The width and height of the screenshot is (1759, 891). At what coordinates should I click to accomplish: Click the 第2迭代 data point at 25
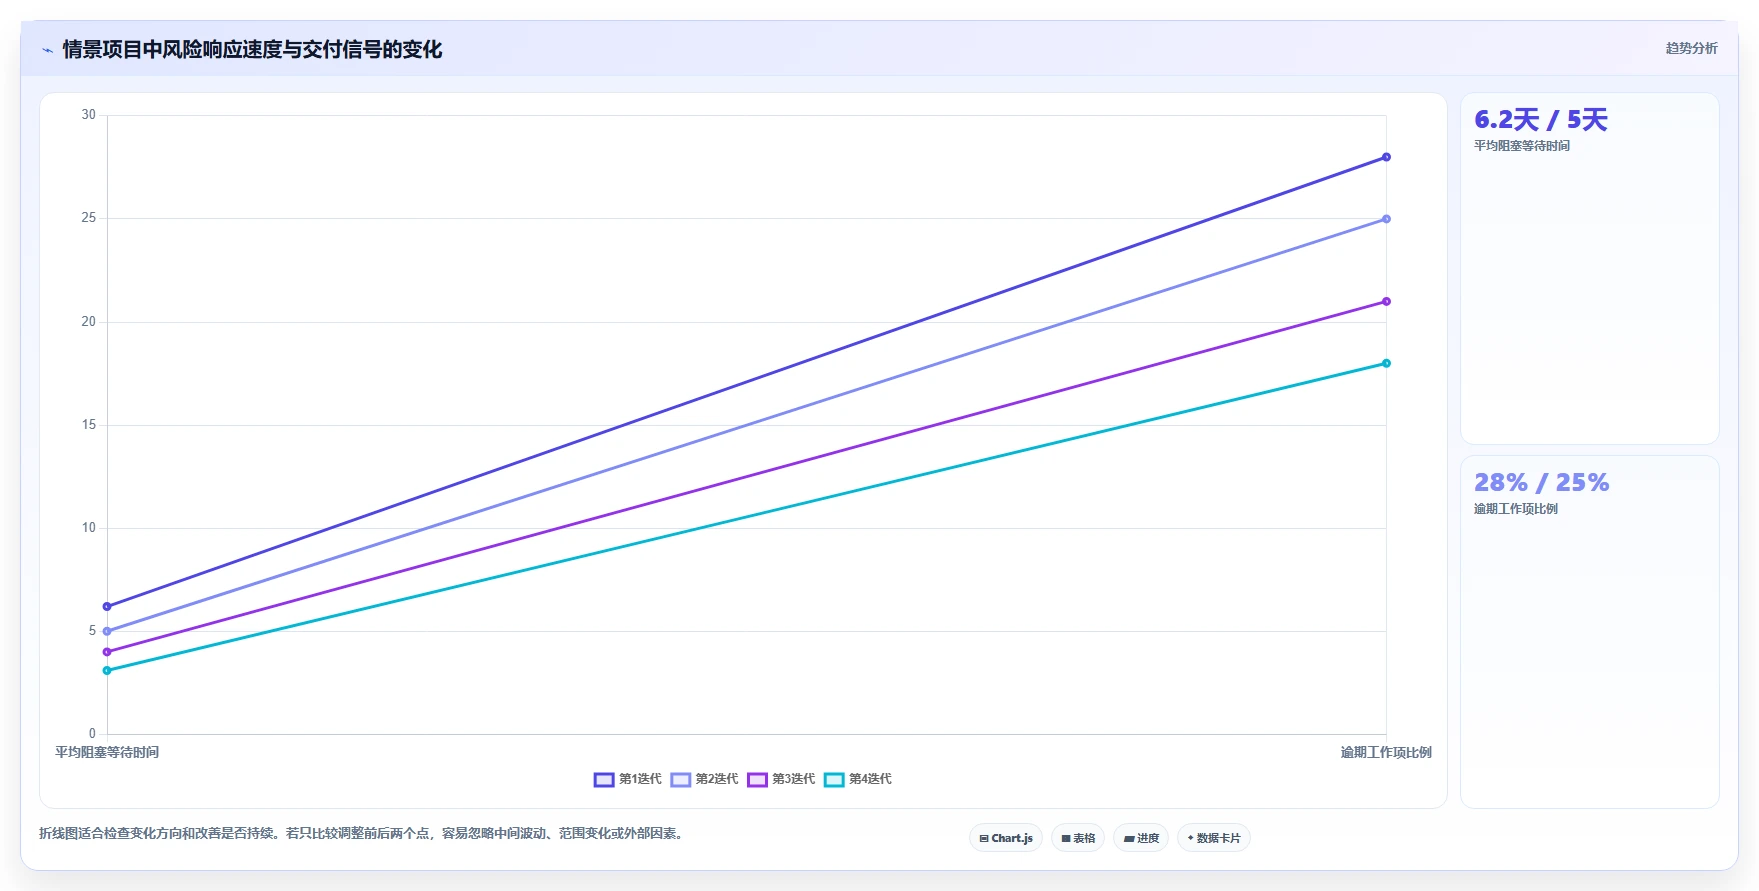click(x=1386, y=219)
